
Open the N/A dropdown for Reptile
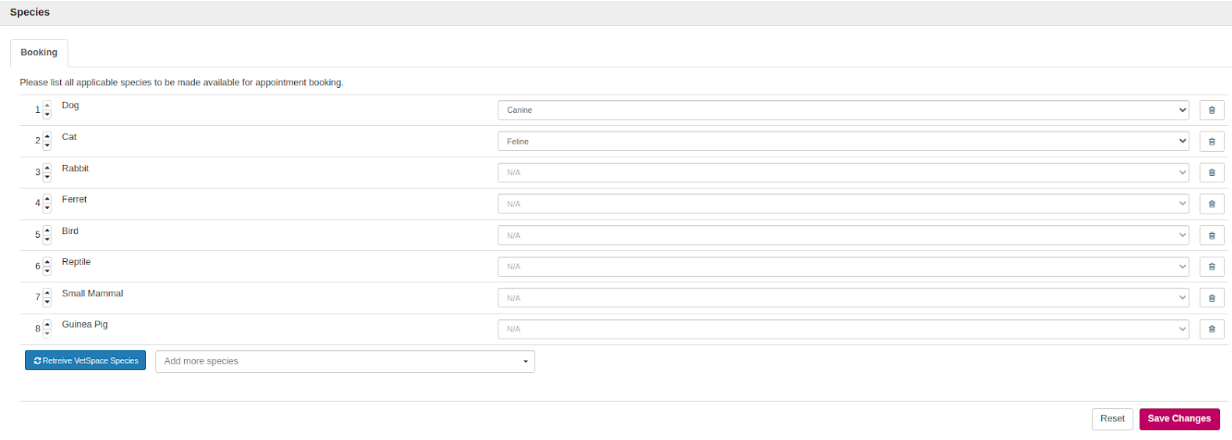843,266
